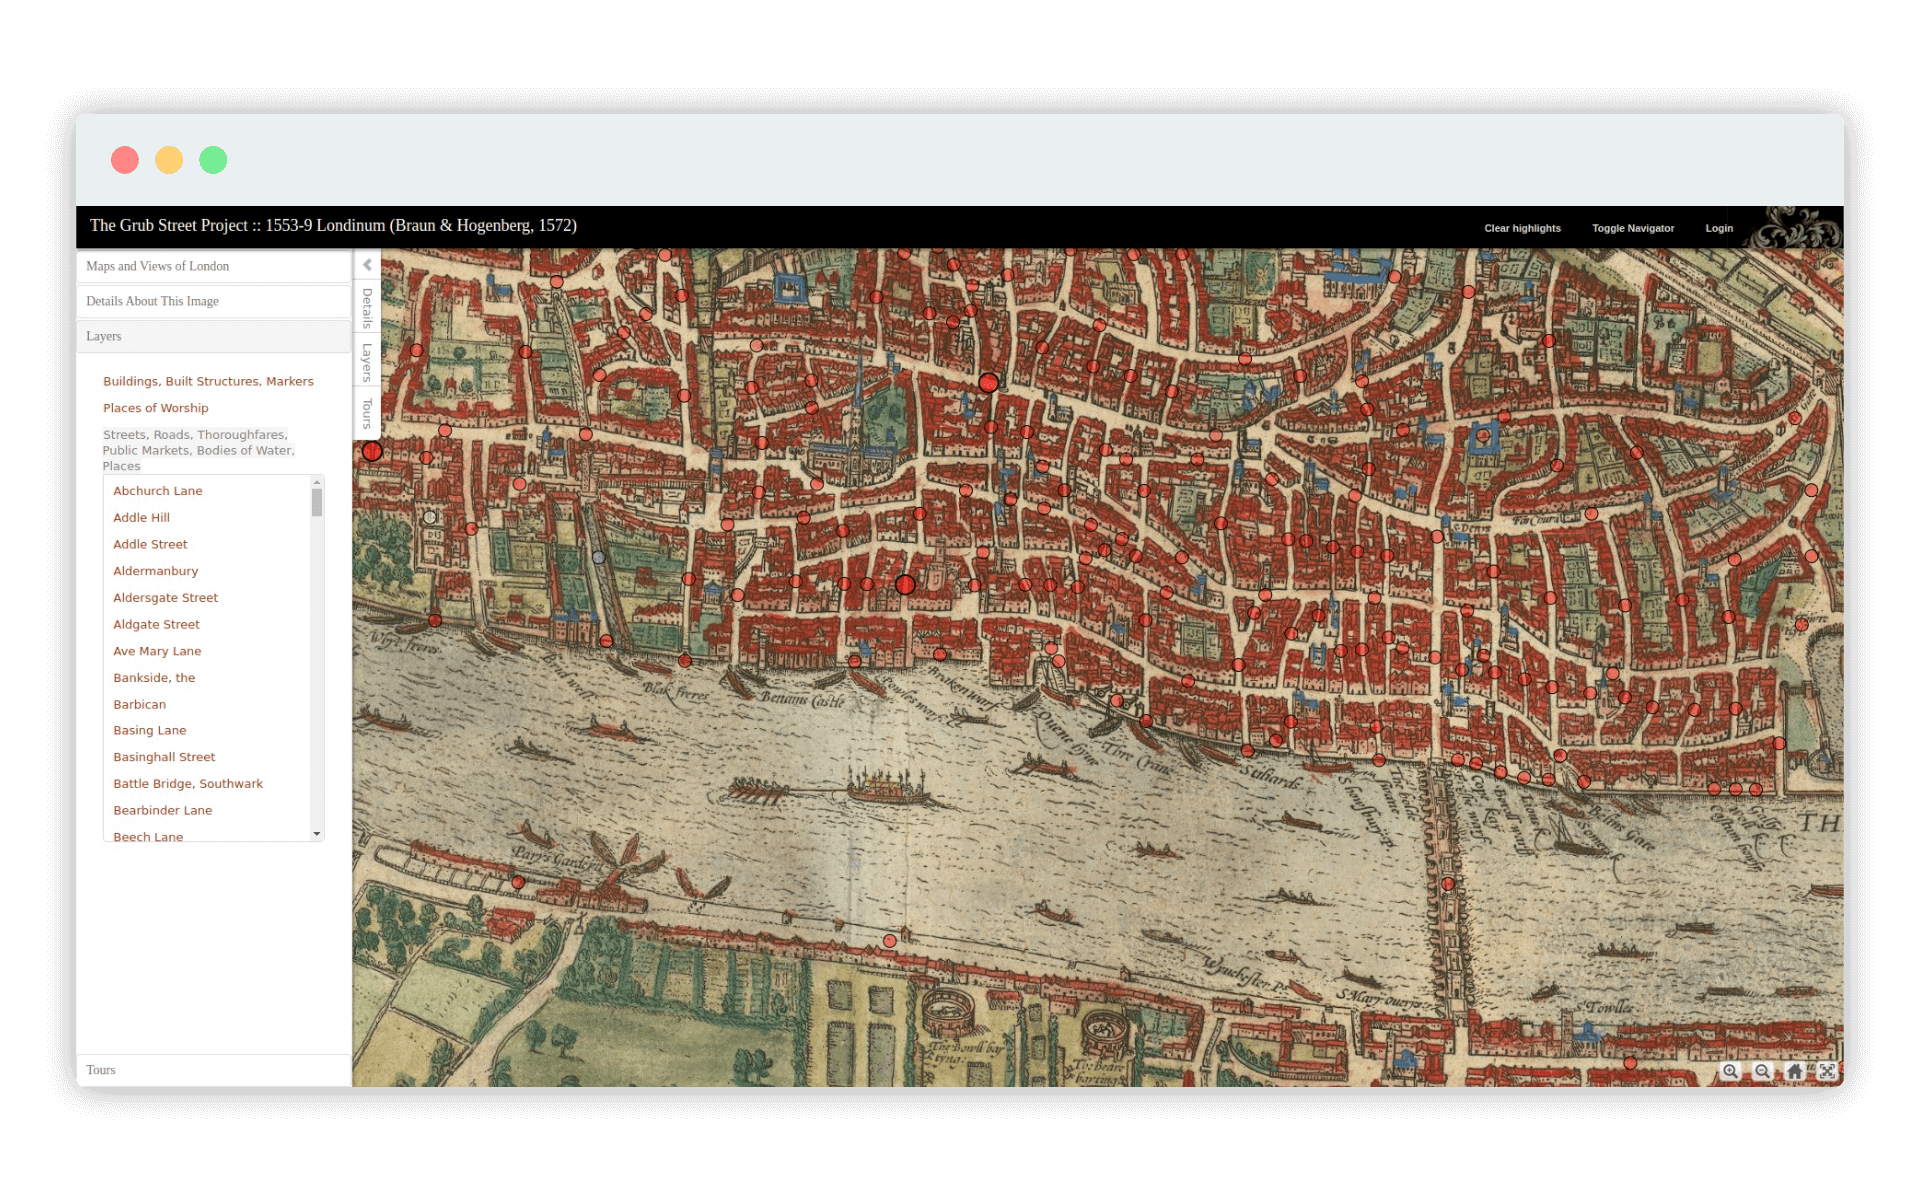Click the marker on London Bridge
1920x1200 pixels.
coord(1447,884)
